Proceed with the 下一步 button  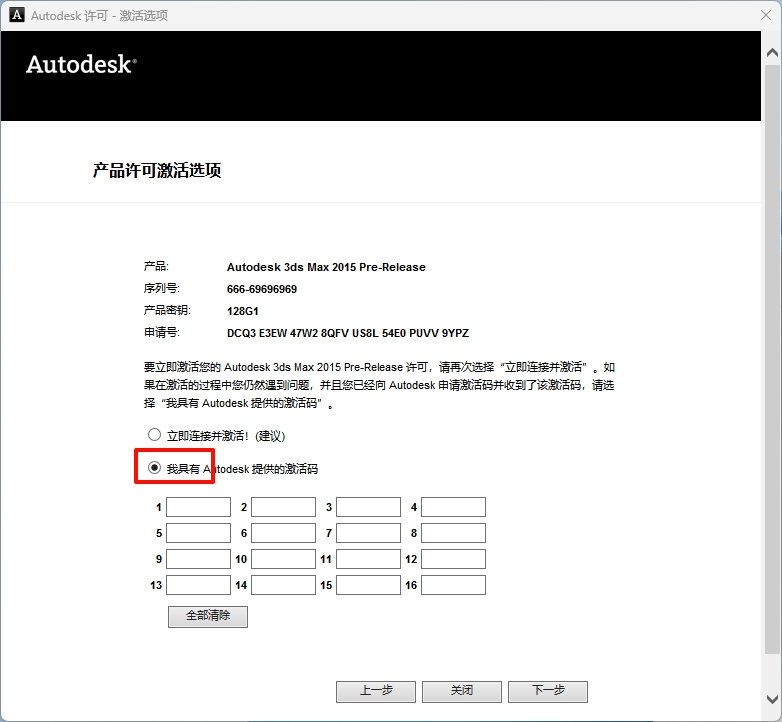pos(547,691)
